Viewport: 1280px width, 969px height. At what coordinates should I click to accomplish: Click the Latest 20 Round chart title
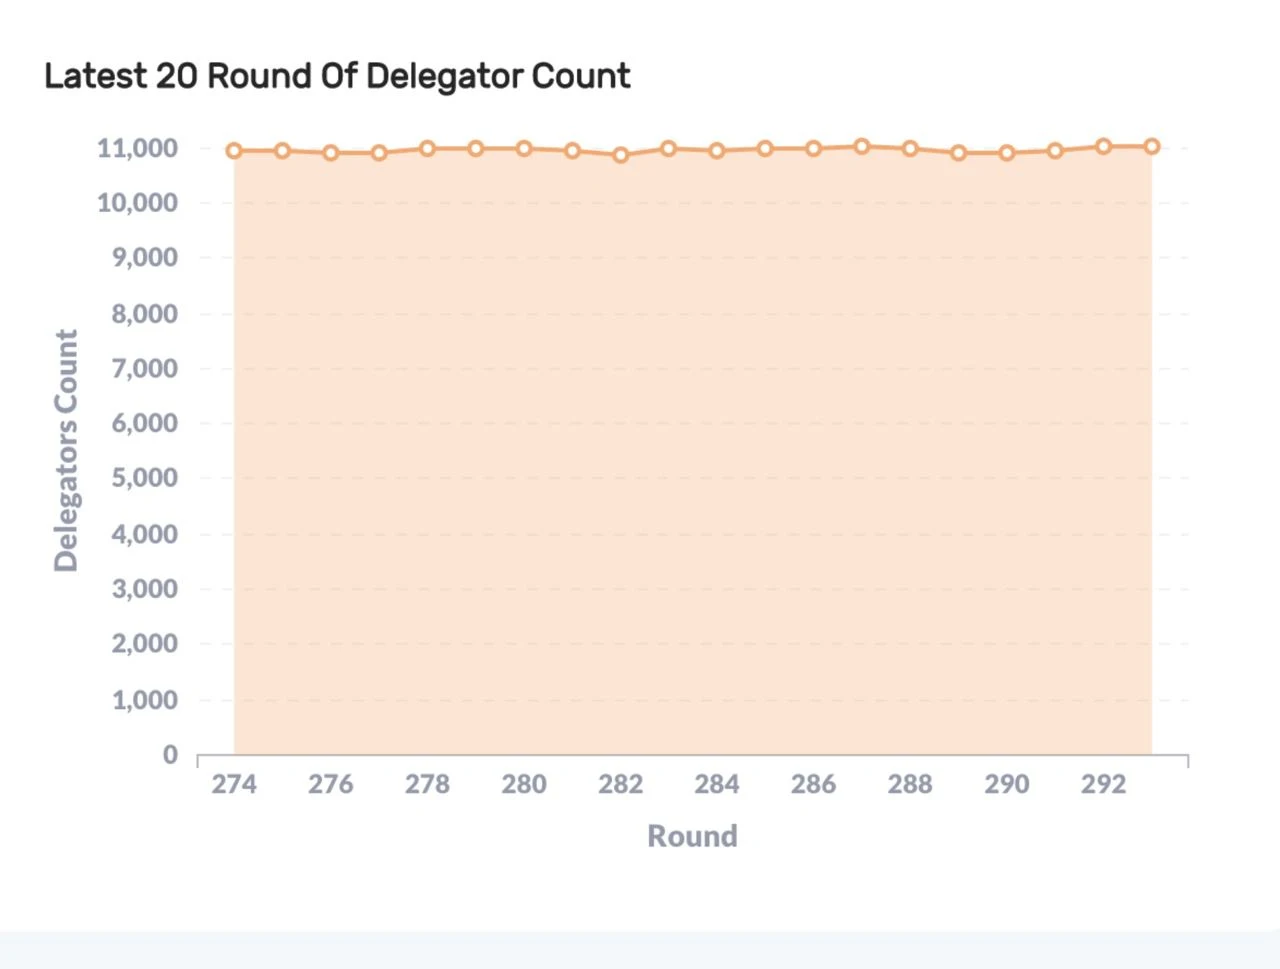tap(337, 76)
